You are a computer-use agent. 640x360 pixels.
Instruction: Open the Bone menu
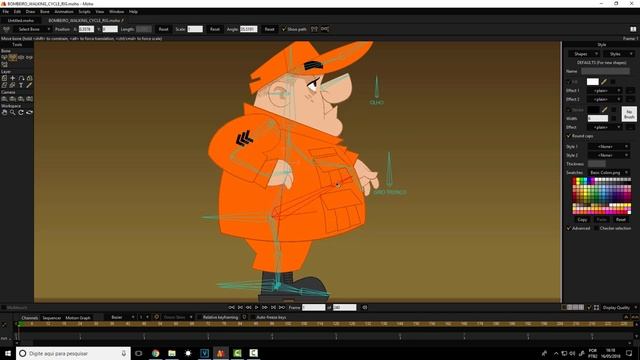[x=44, y=12]
